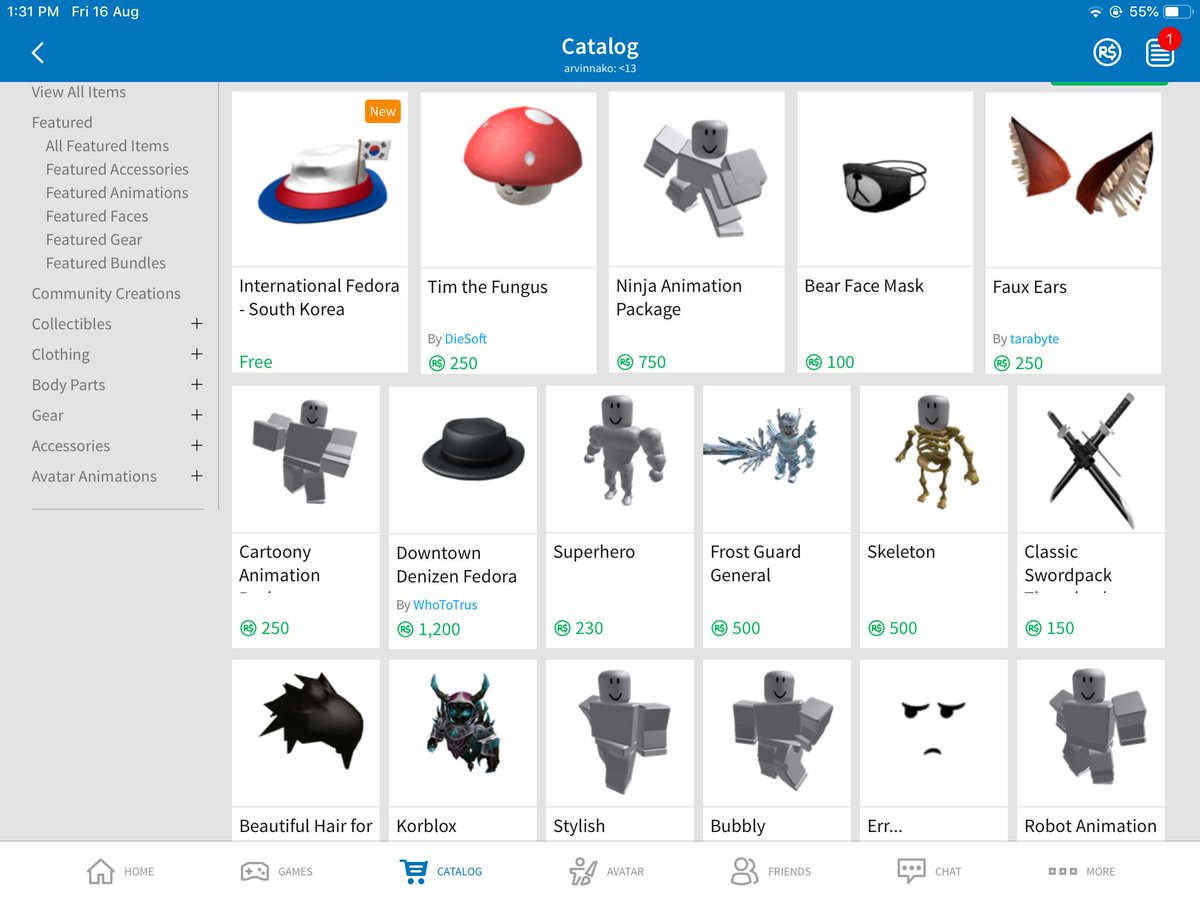Expand the Collectibles category
This screenshot has width=1200, height=900.
[197, 324]
